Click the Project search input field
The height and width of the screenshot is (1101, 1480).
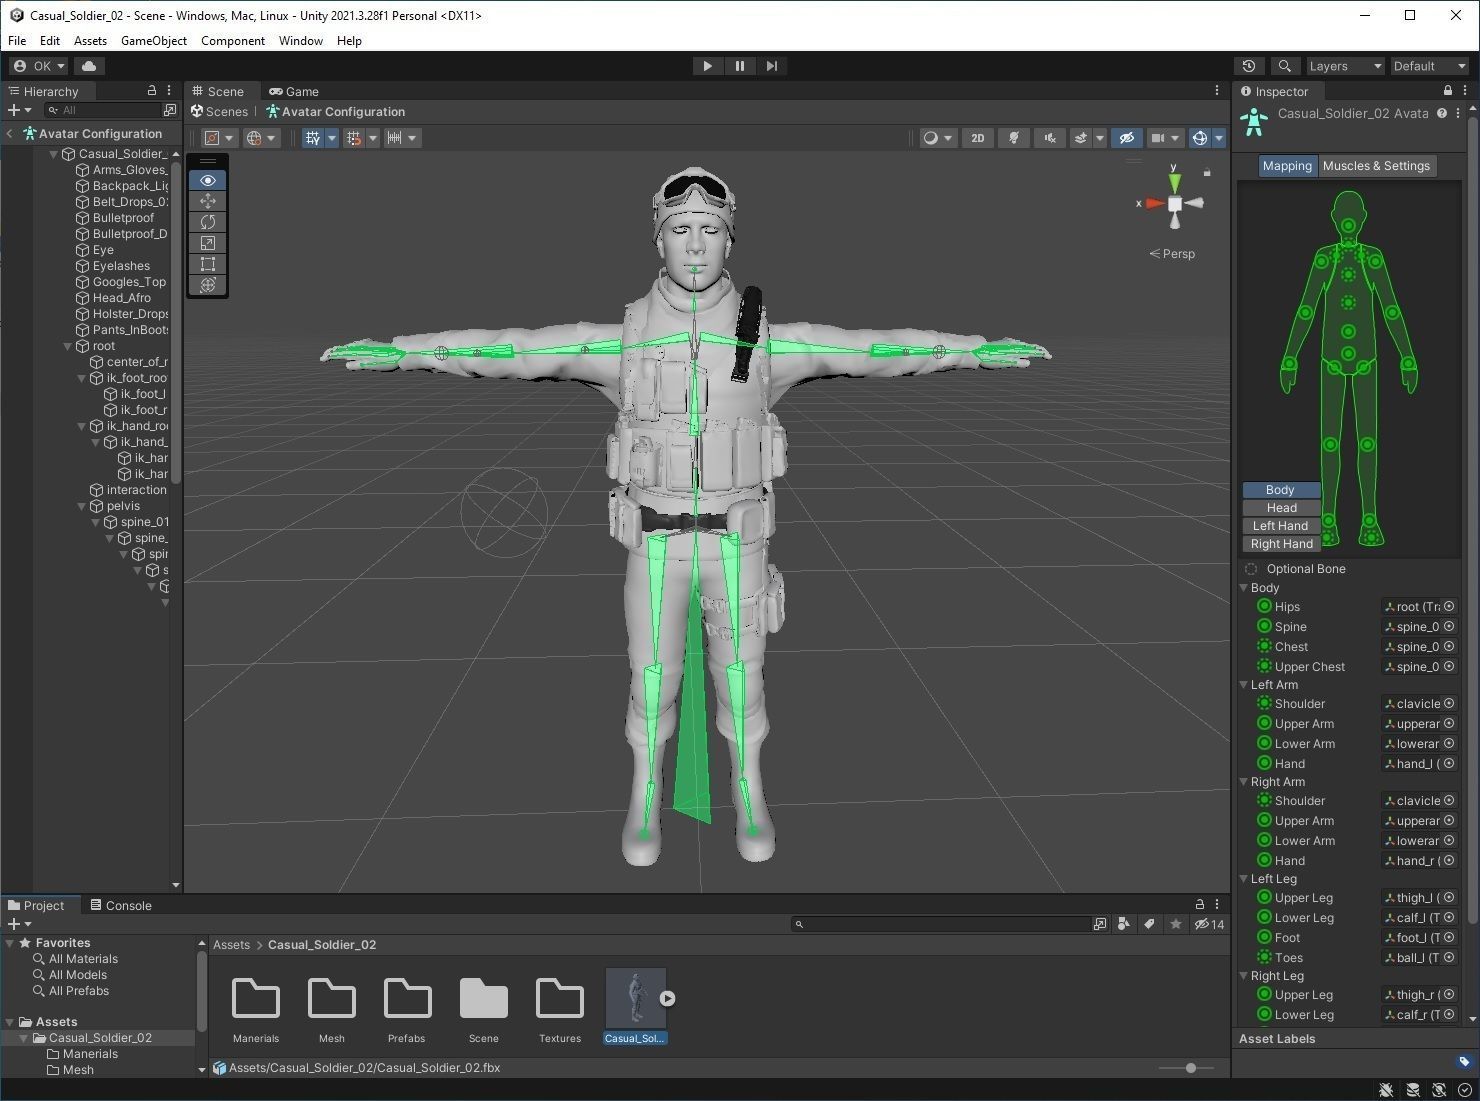(x=940, y=924)
